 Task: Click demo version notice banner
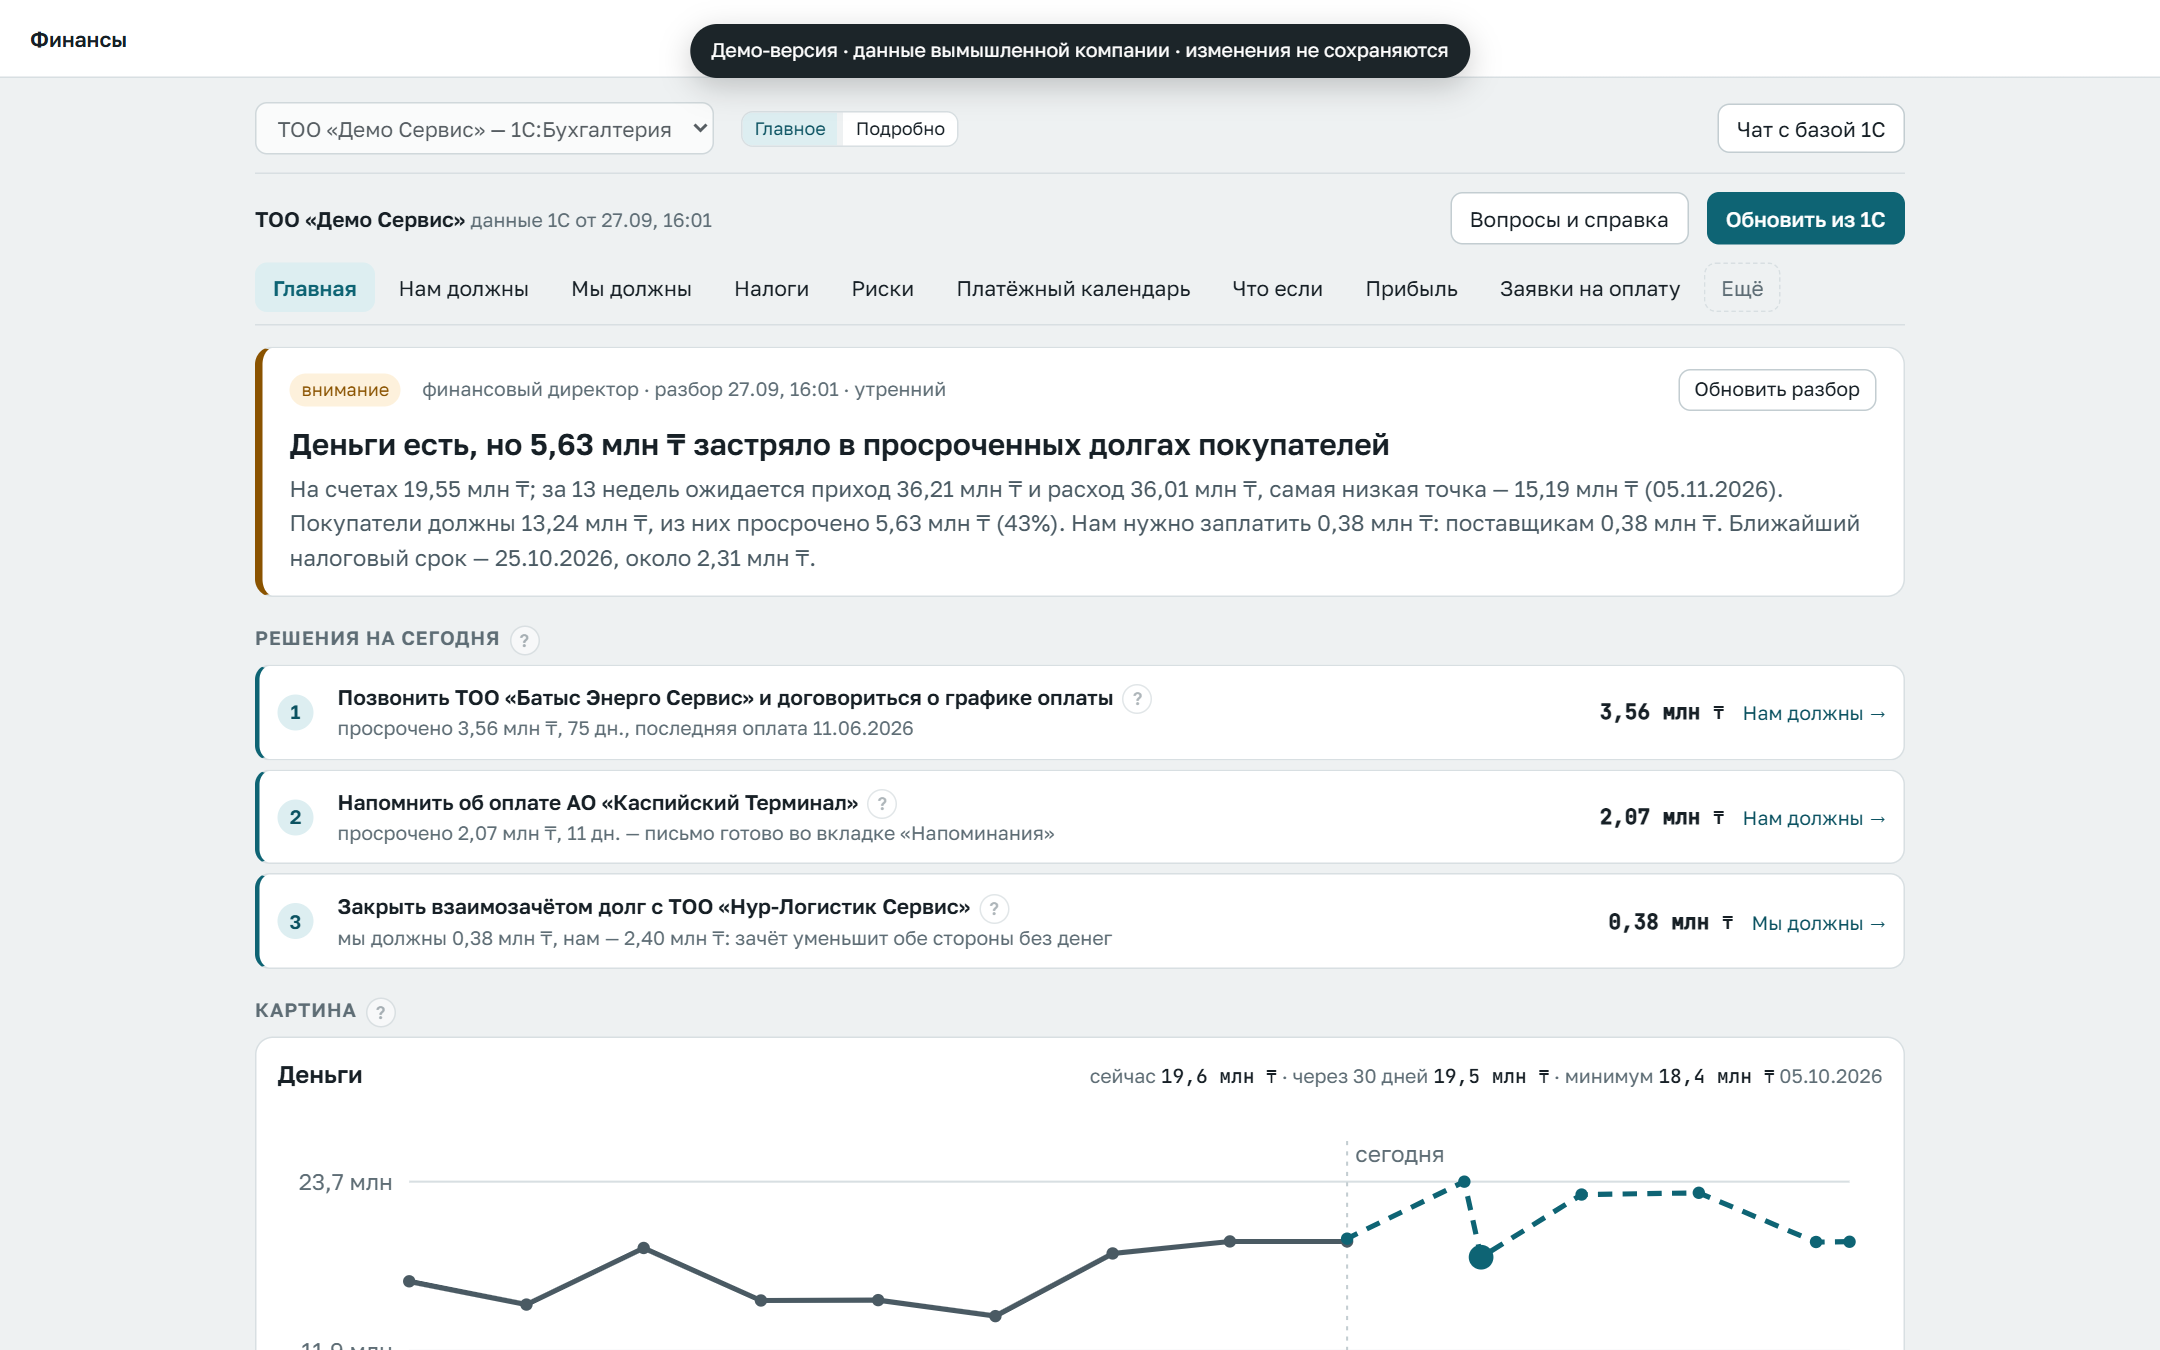[x=1080, y=51]
